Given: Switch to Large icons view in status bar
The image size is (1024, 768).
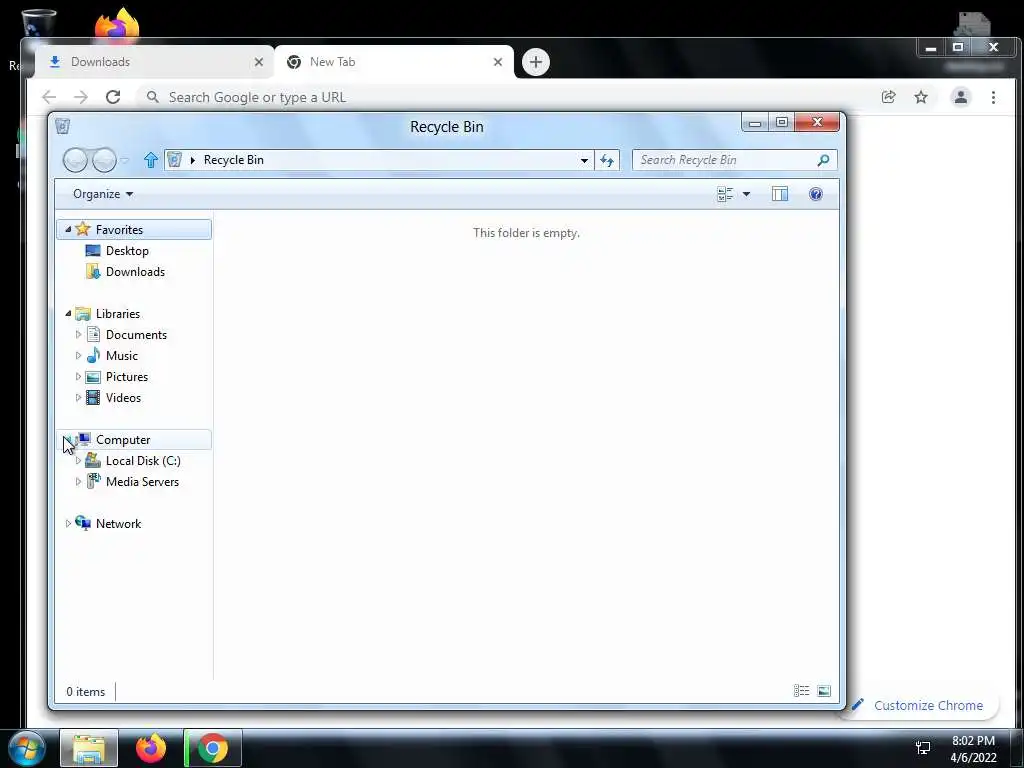Looking at the screenshot, I should [824, 691].
